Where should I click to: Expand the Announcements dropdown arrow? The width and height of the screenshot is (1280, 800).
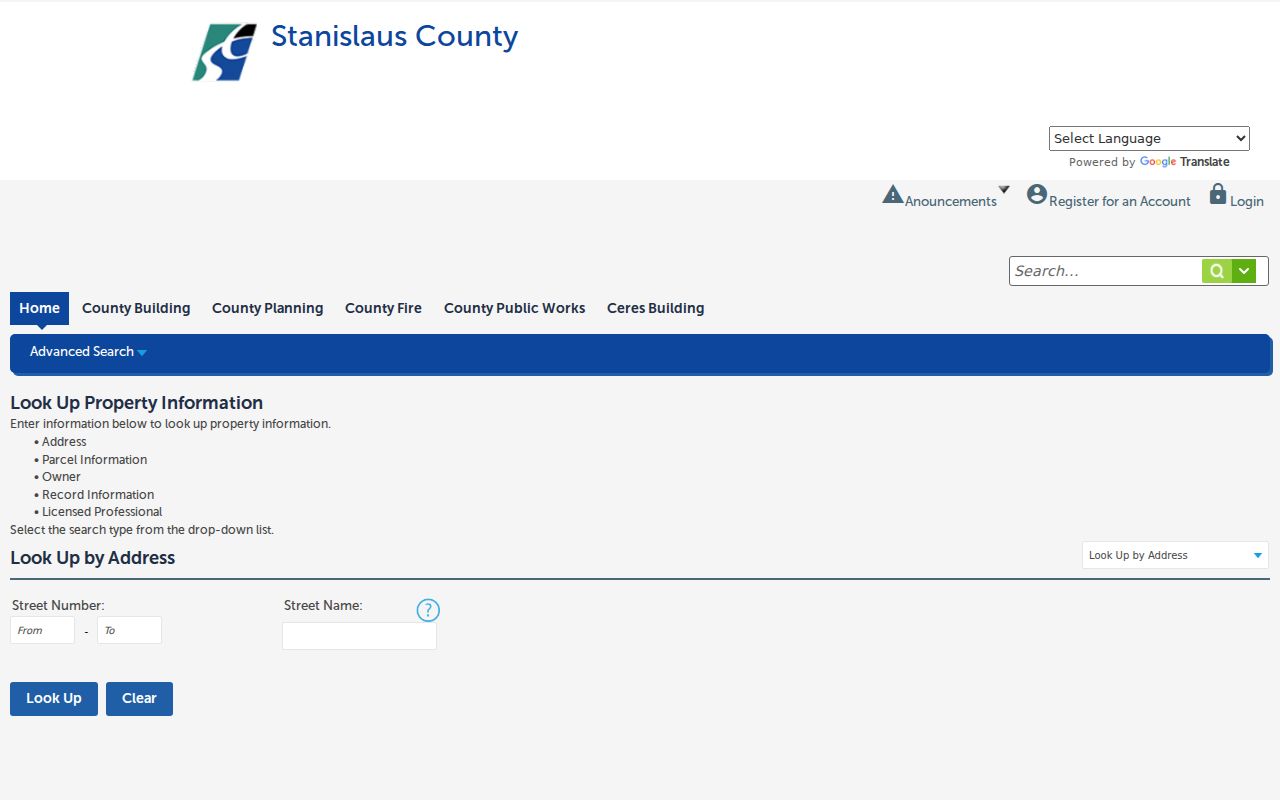pyautogui.click(x=1004, y=189)
